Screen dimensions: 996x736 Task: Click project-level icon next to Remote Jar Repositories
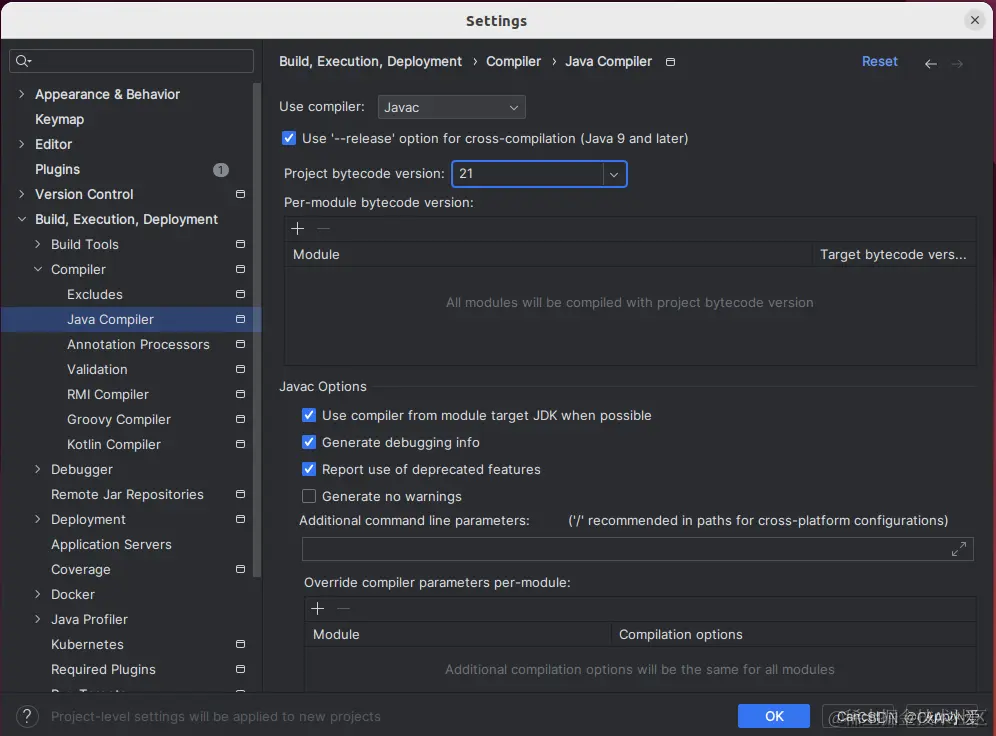(x=240, y=494)
